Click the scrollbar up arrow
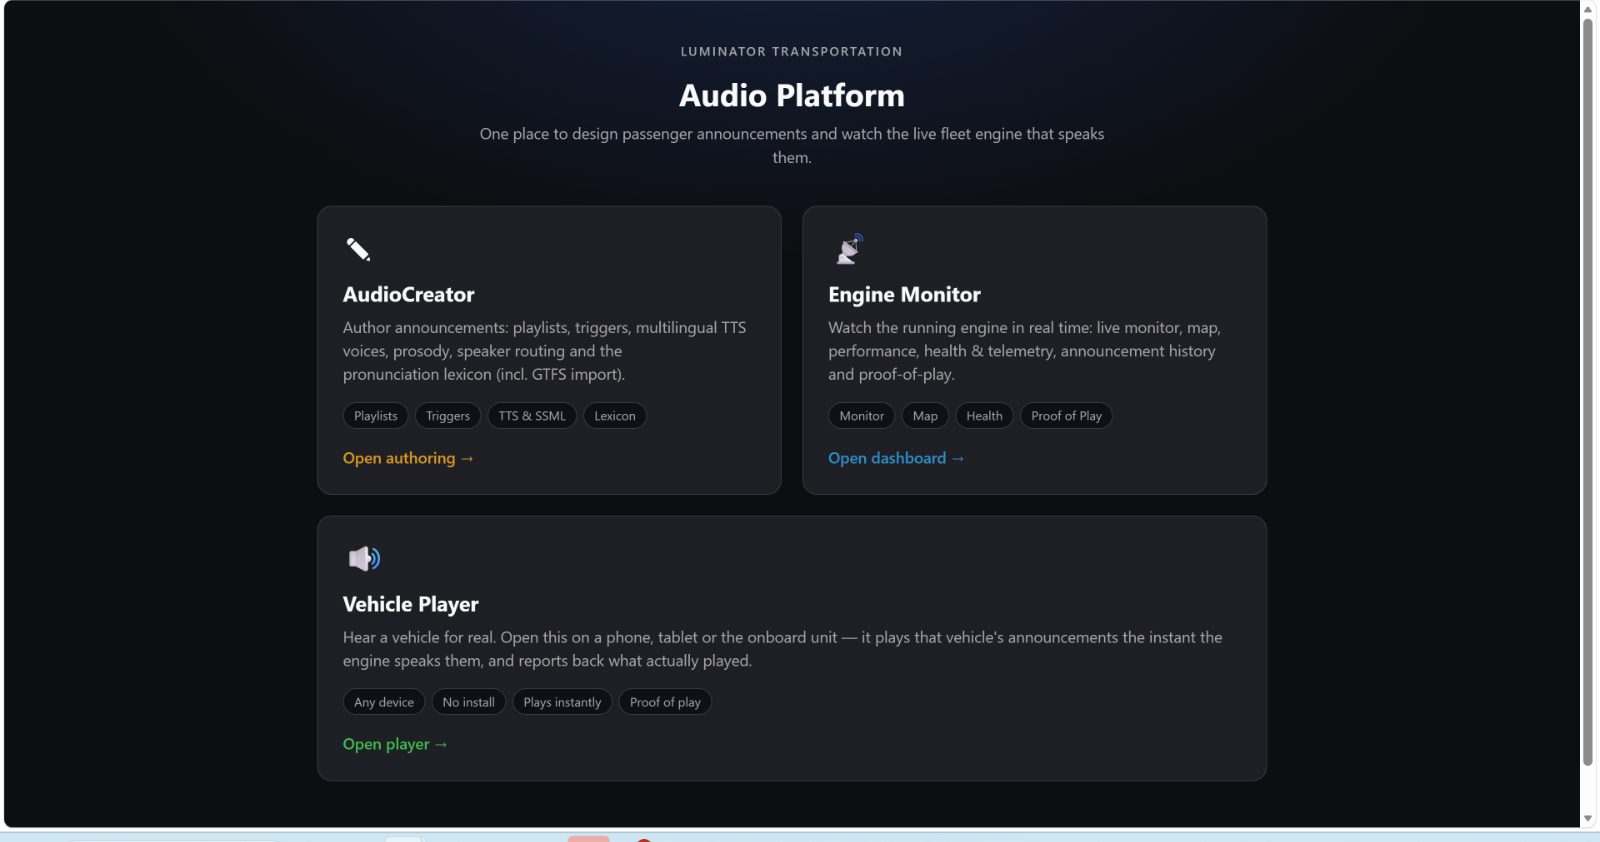The image size is (1600, 842). tap(1588, 9)
